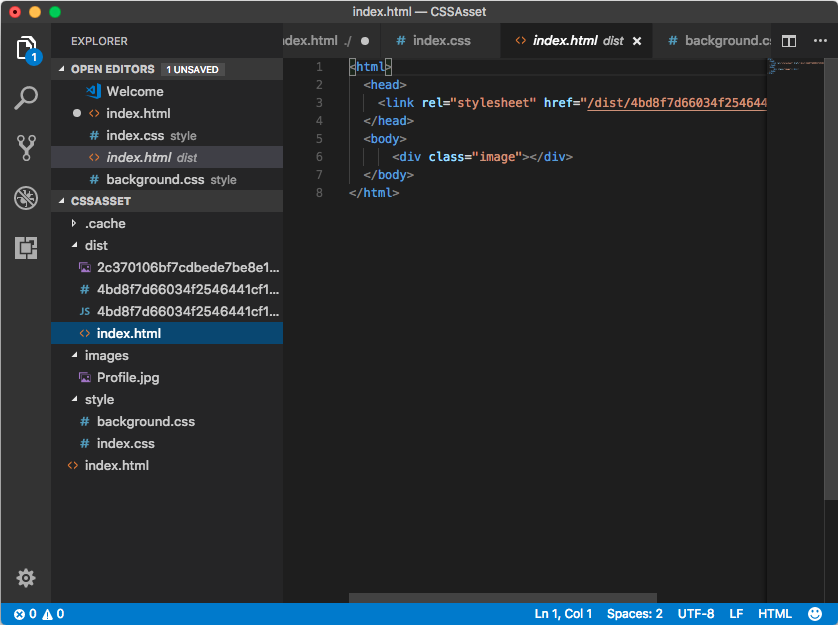Change file encoding UTF-8

pos(696,614)
